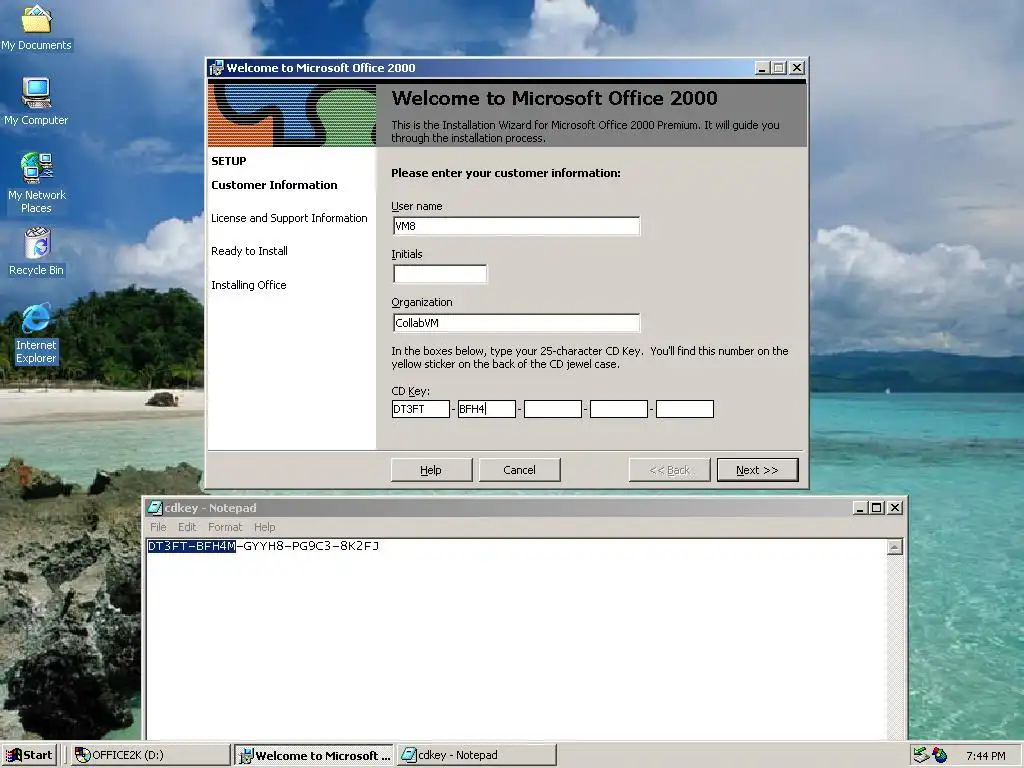1024x768 pixels.
Task: Switch to OFFICE2K (D:) taskbar window
Action: click(150, 755)
